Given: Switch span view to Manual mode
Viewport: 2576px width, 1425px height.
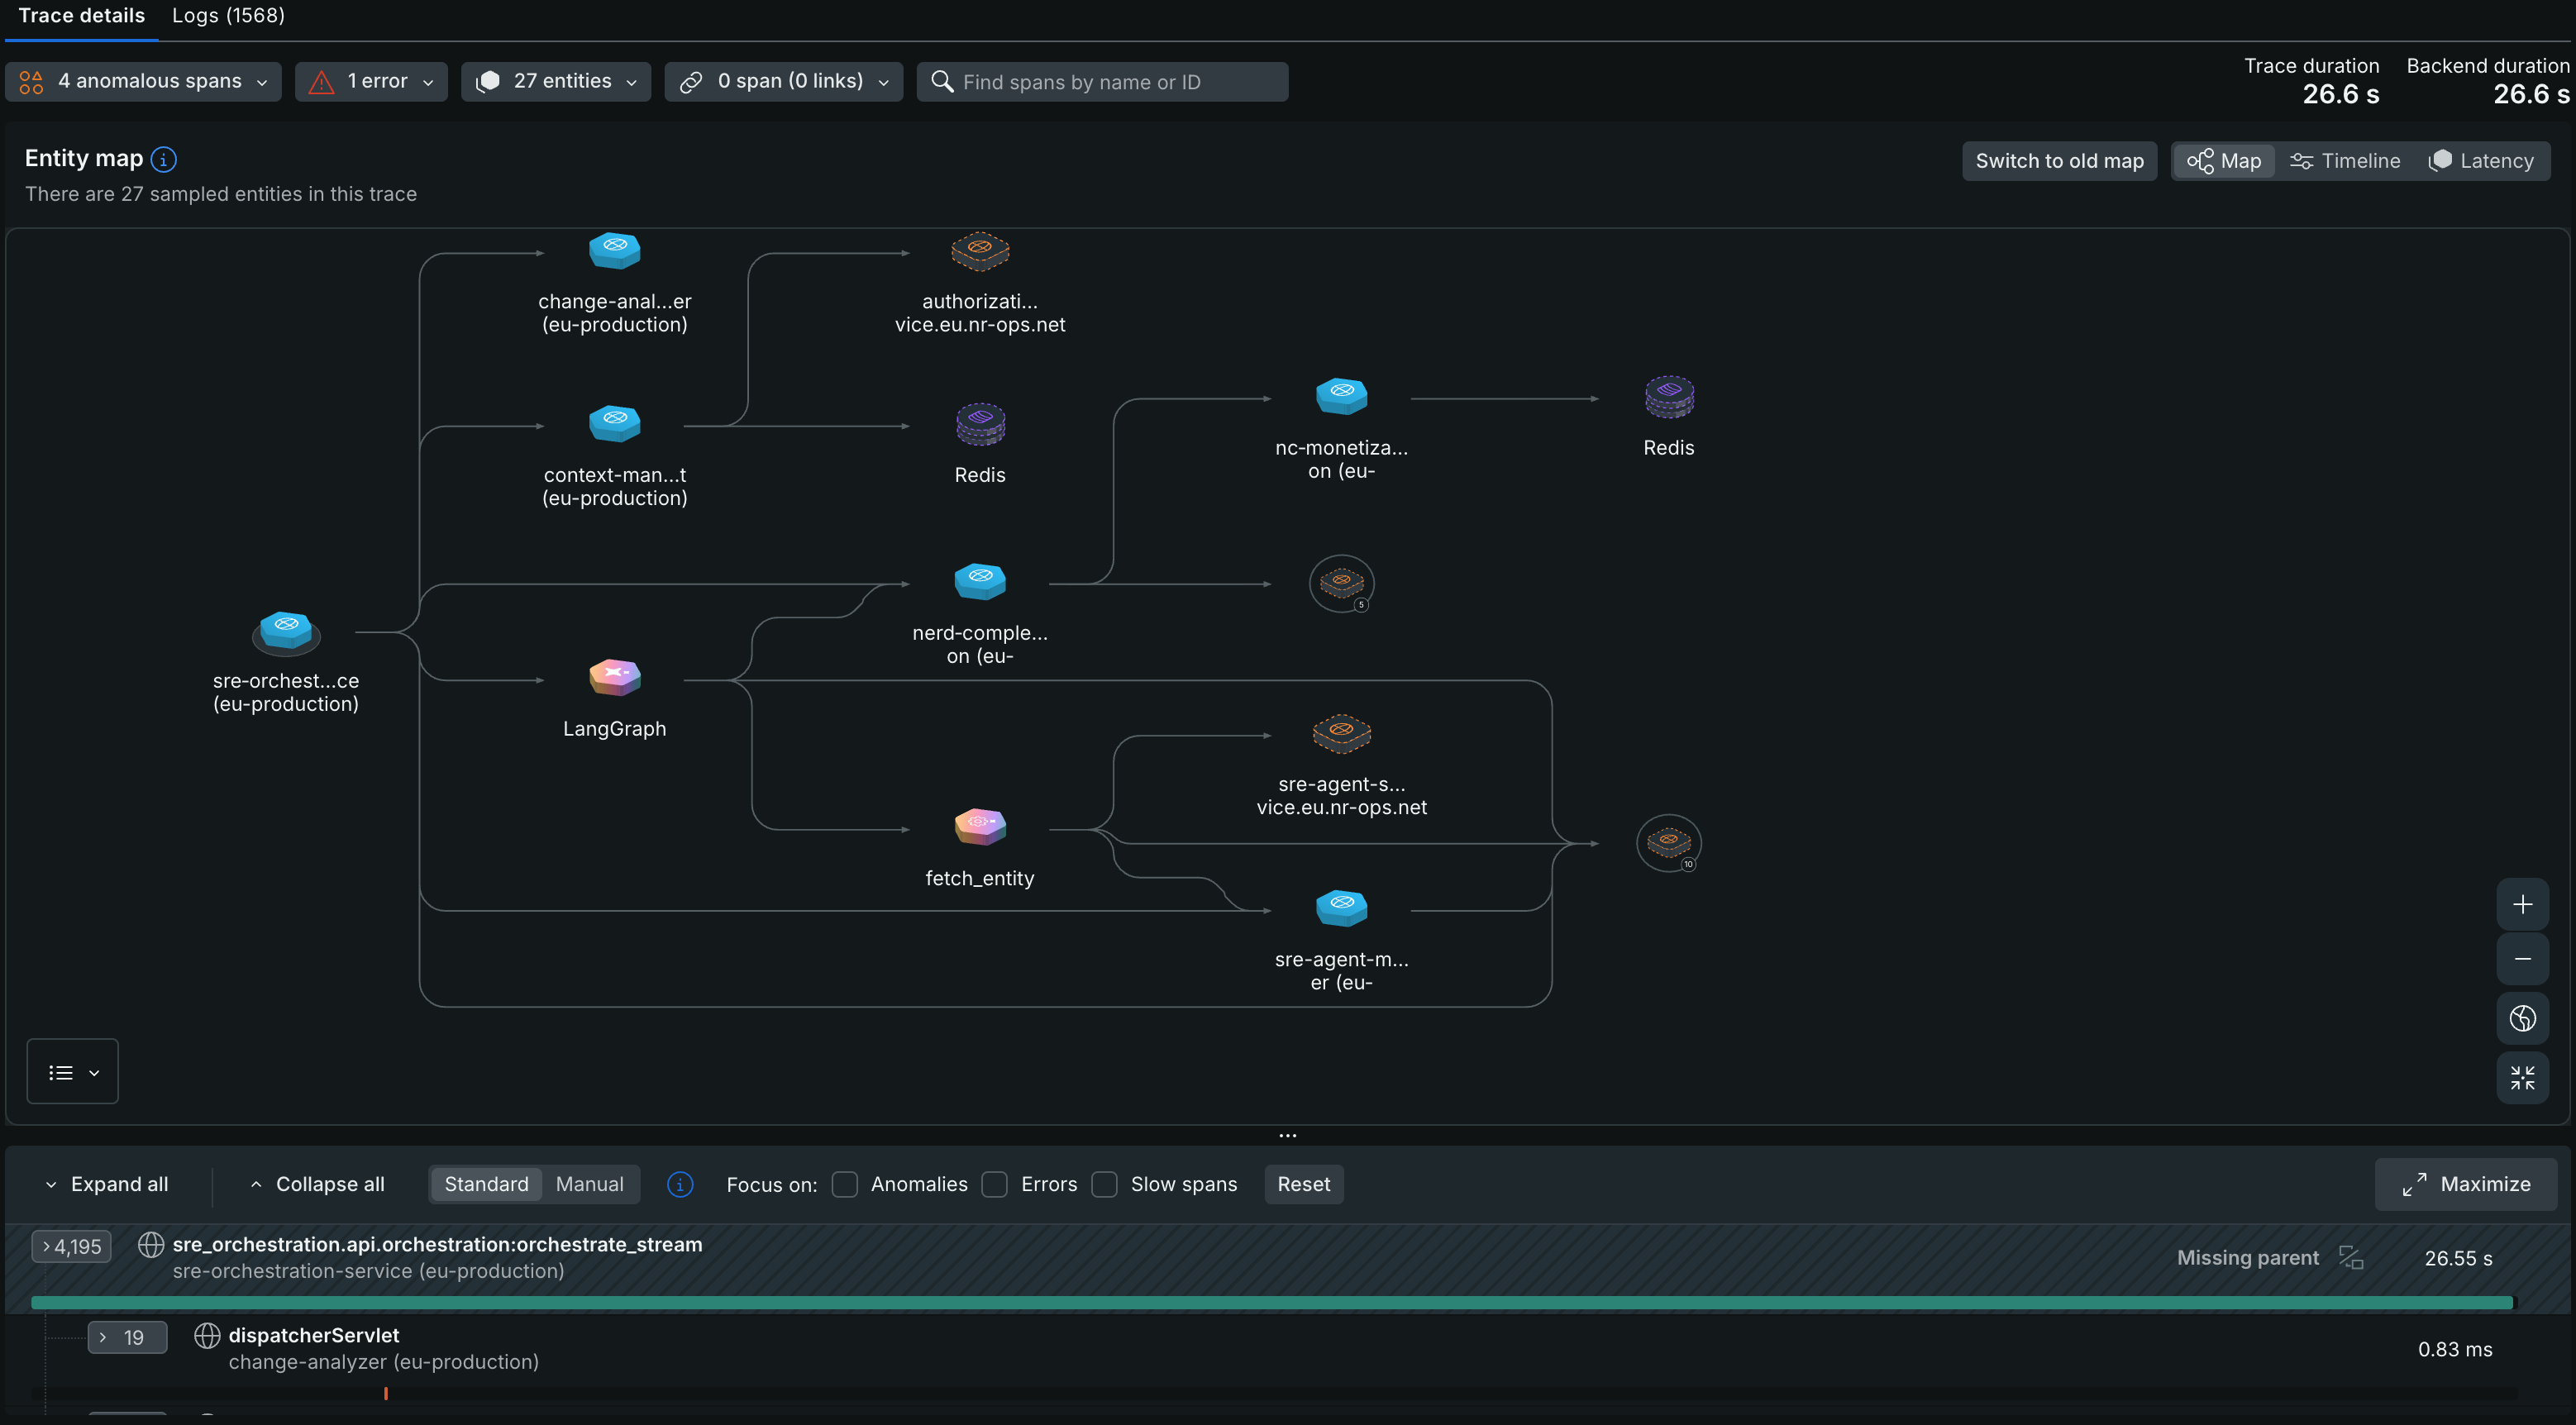Looking at the screenshot, I should click(589, 1185).
